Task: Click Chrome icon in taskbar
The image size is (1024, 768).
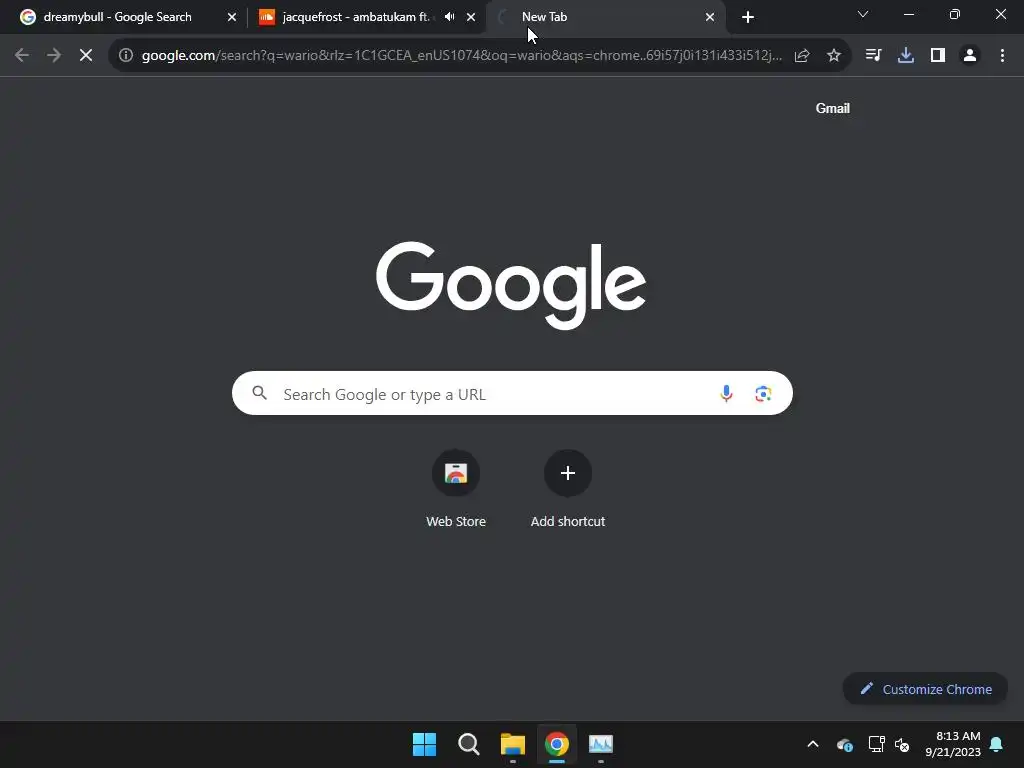Action: coord(557,744)
